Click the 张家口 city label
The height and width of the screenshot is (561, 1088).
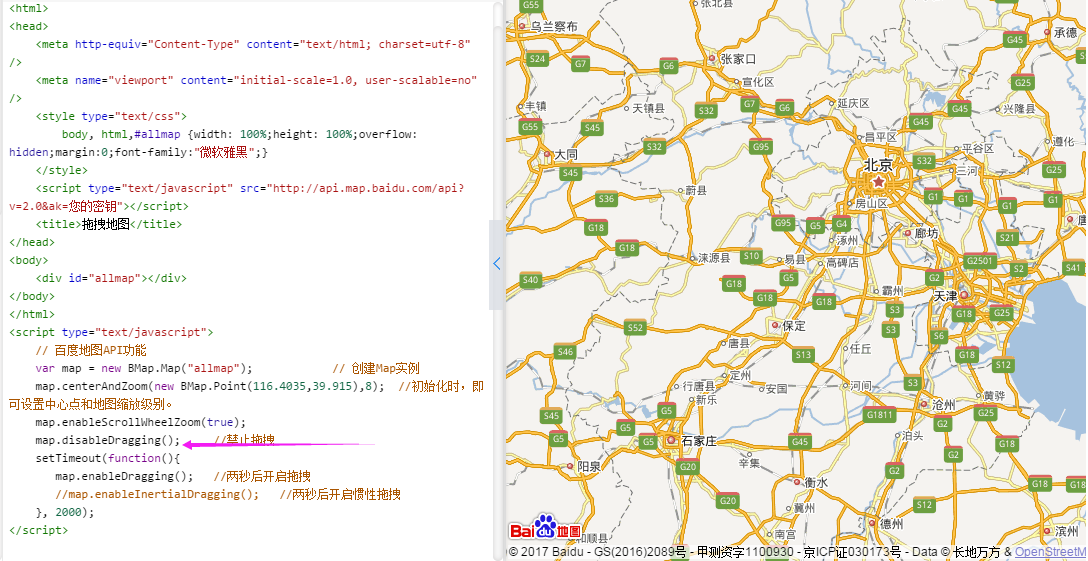point(738,59)
